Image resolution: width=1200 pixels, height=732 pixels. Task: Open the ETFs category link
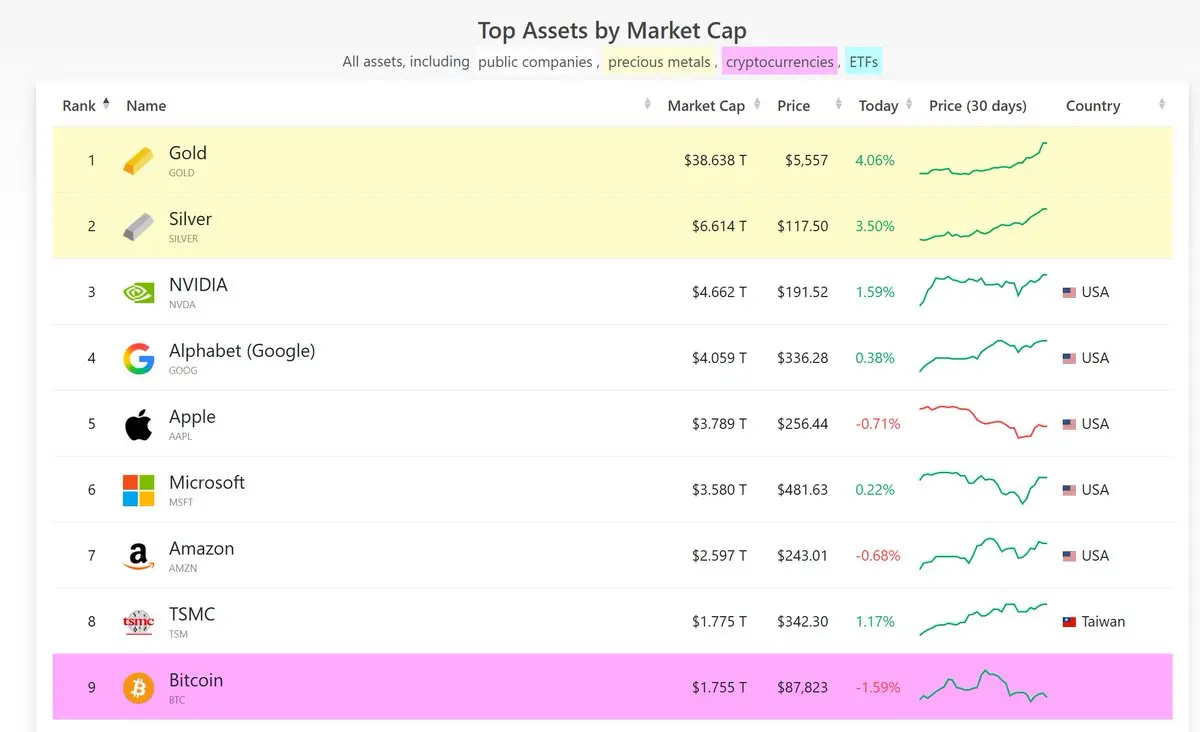coord(863,62)
